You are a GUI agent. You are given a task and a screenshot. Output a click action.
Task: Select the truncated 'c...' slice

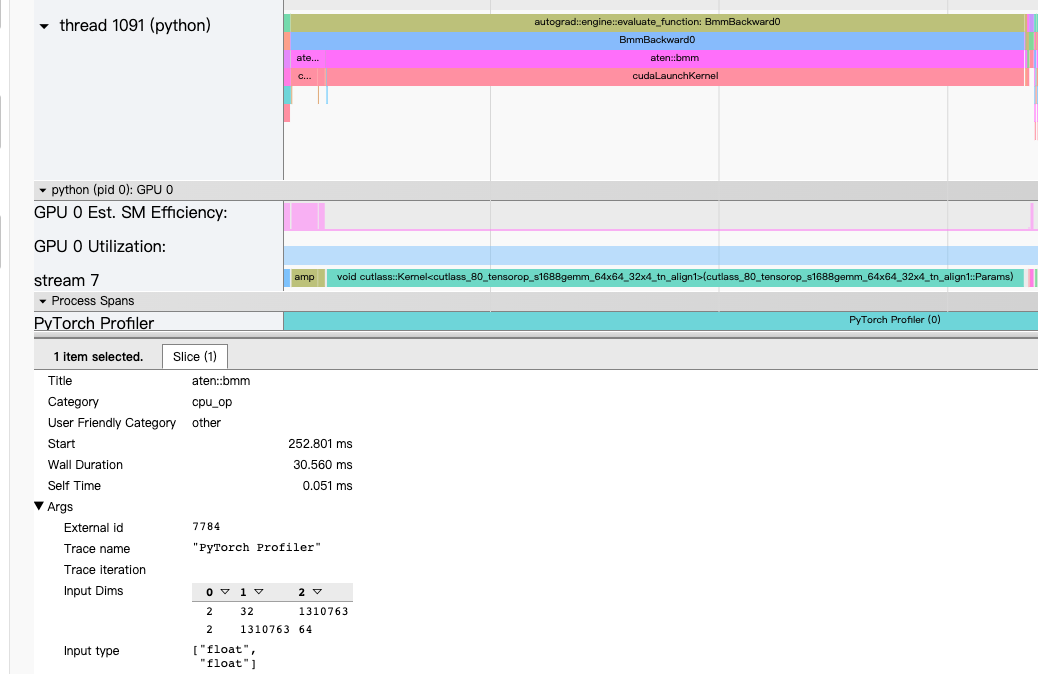(x=304, y=76)
